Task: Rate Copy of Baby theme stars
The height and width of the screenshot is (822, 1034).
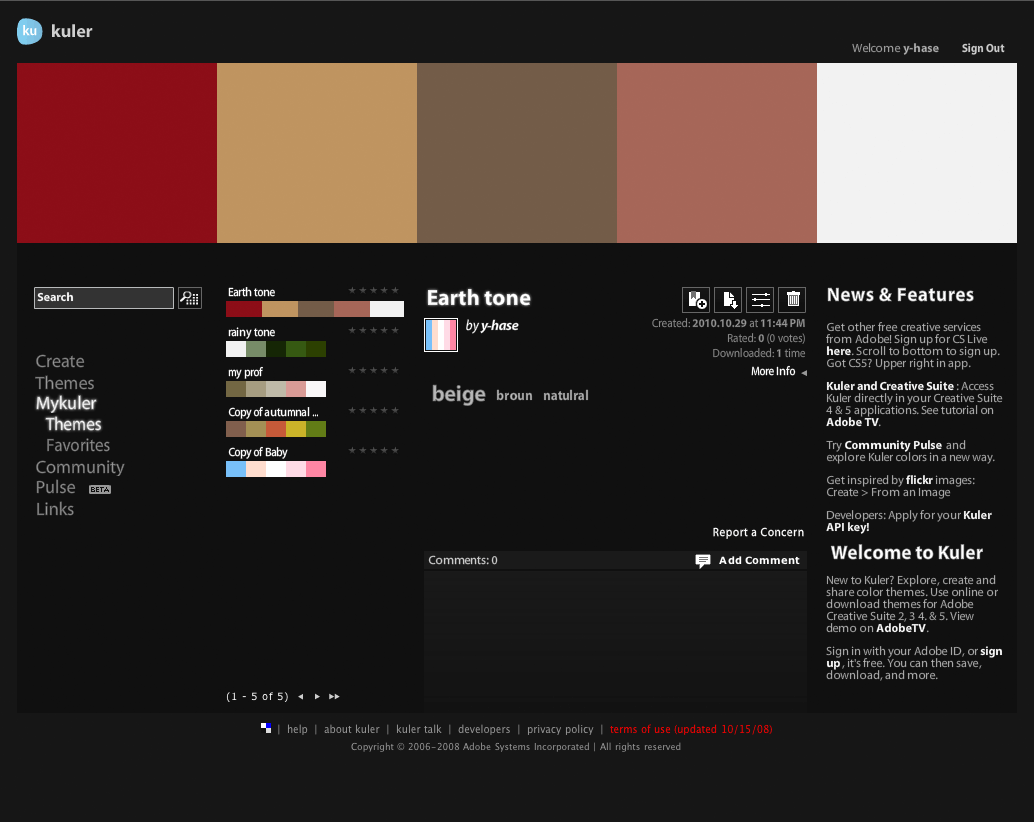Action: coord(373,450)
